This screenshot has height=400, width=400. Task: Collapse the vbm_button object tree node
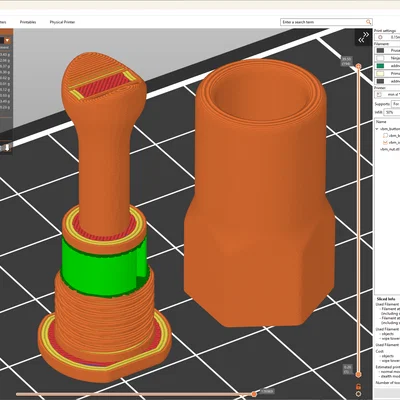point(377,129)
